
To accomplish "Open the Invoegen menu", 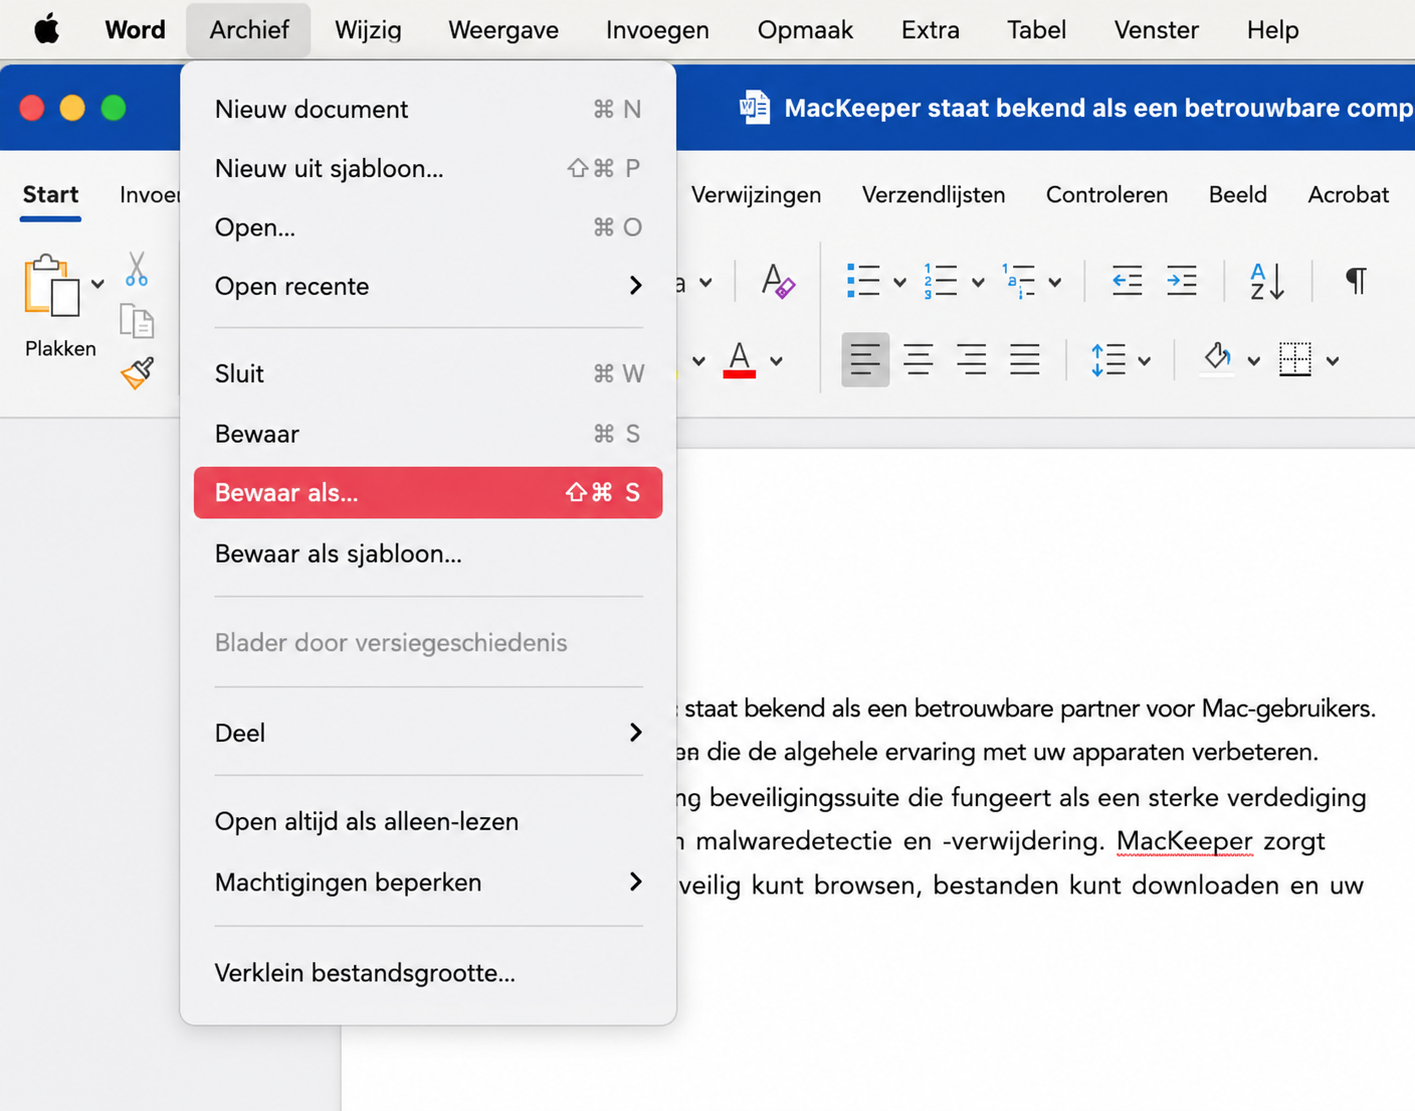I will point(657,30).
